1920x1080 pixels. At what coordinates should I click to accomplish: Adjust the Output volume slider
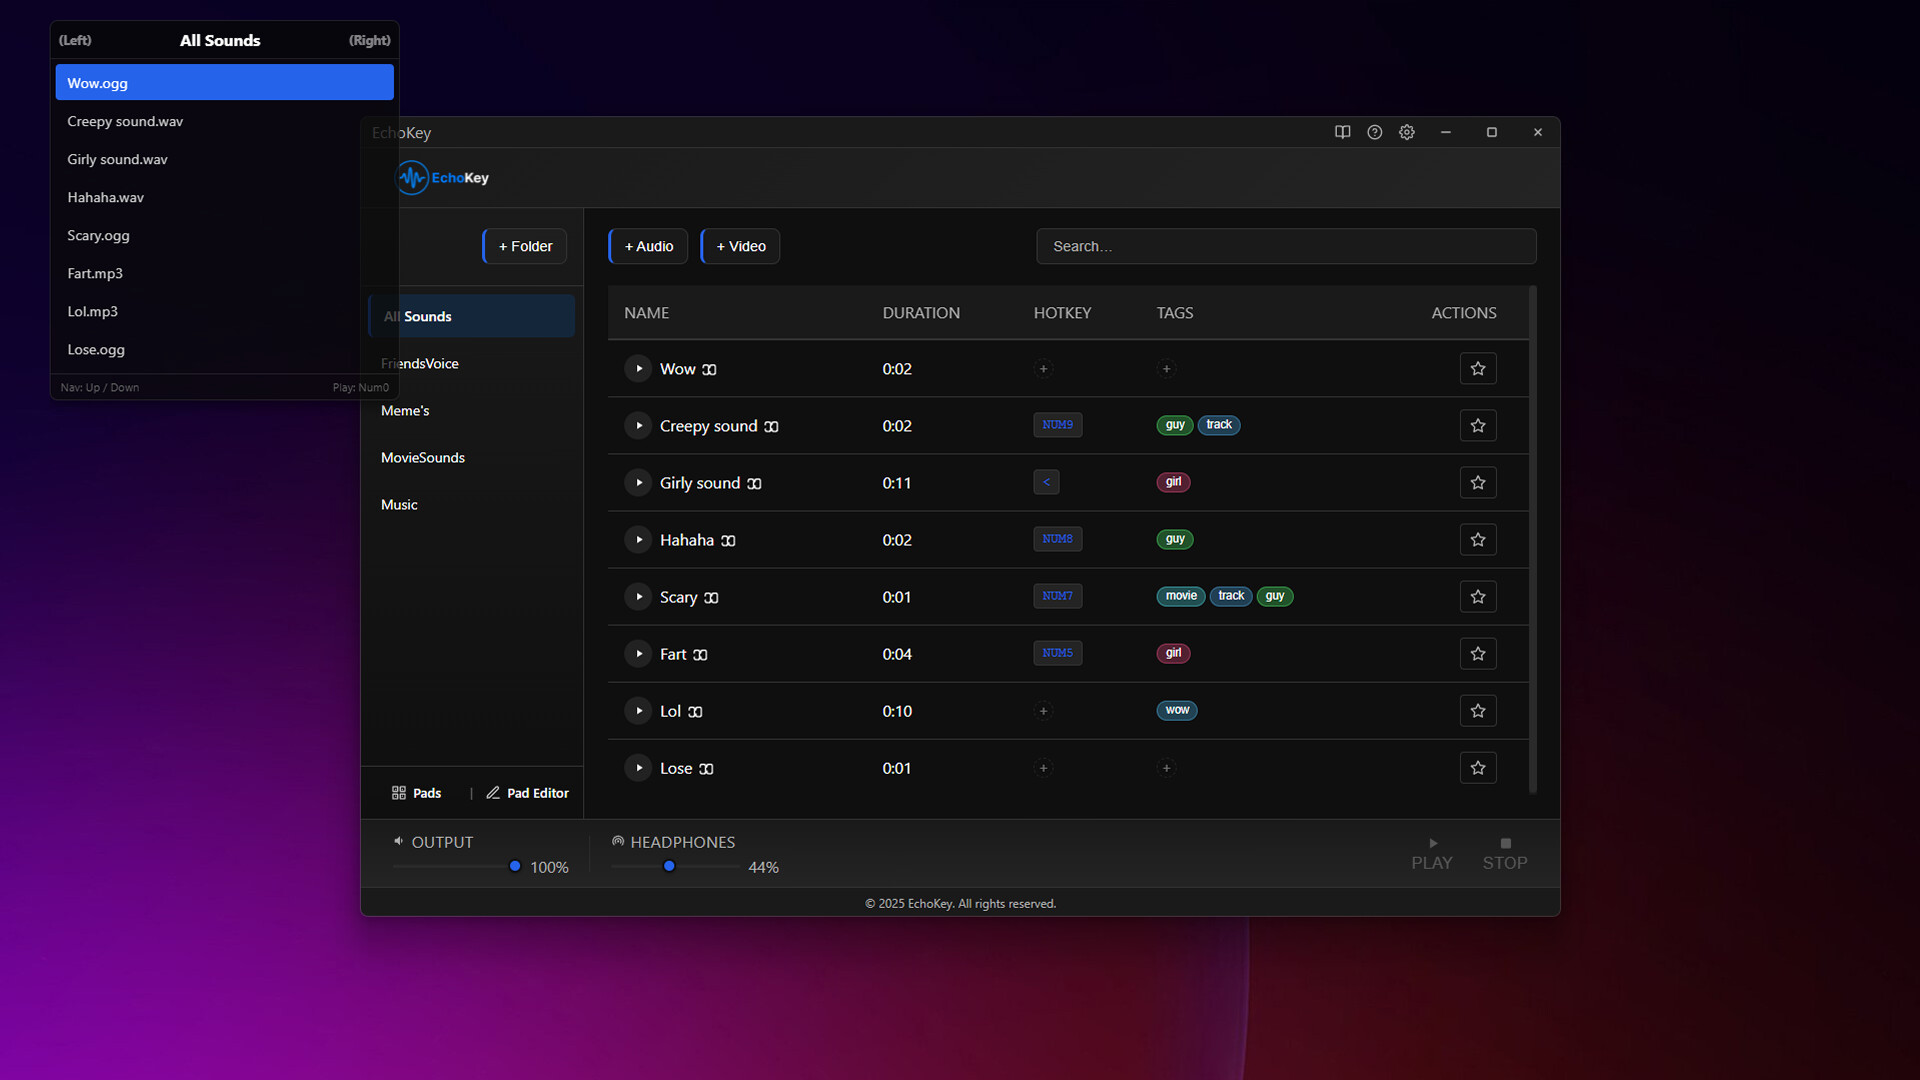(x=457, y=866)
